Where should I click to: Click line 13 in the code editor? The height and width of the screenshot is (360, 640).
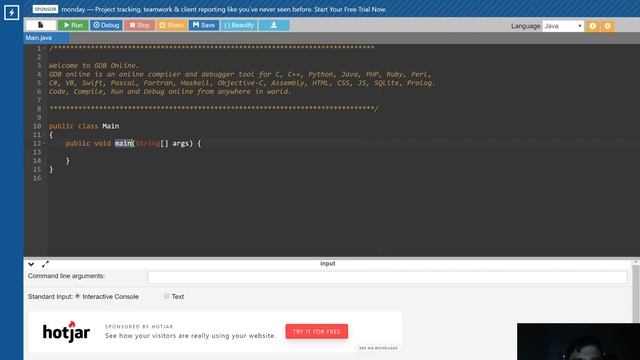343,152
